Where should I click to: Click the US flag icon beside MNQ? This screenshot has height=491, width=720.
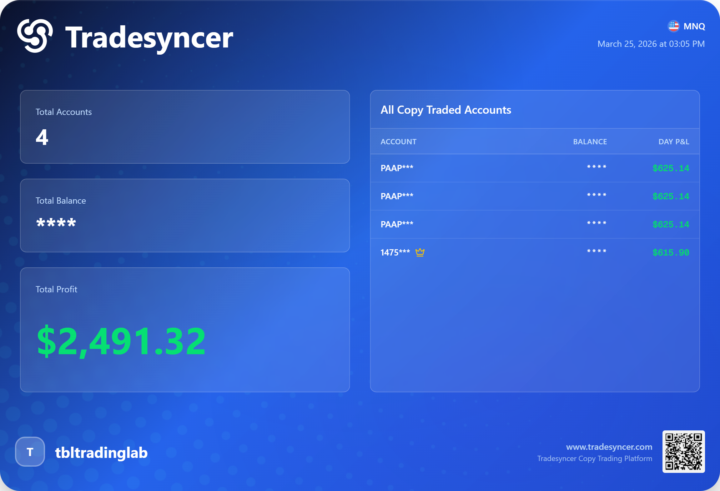(x=673, y=26)
